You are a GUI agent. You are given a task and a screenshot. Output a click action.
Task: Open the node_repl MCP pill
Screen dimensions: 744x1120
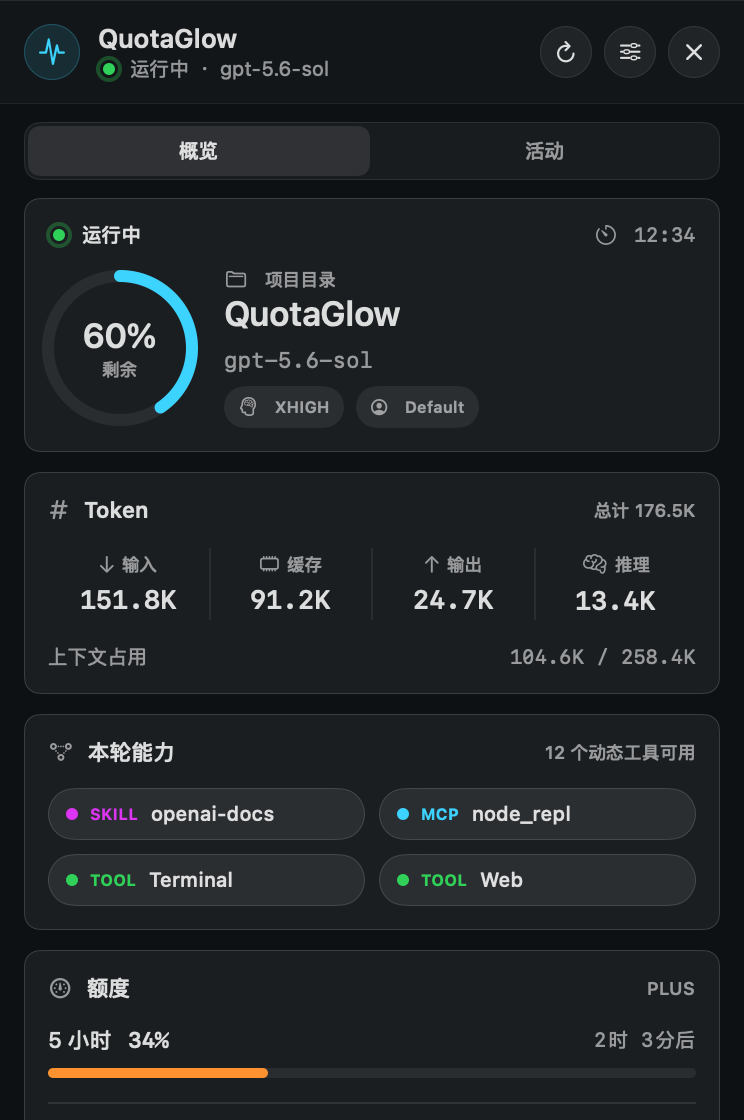pyautogui.click(x=537, y=814)
